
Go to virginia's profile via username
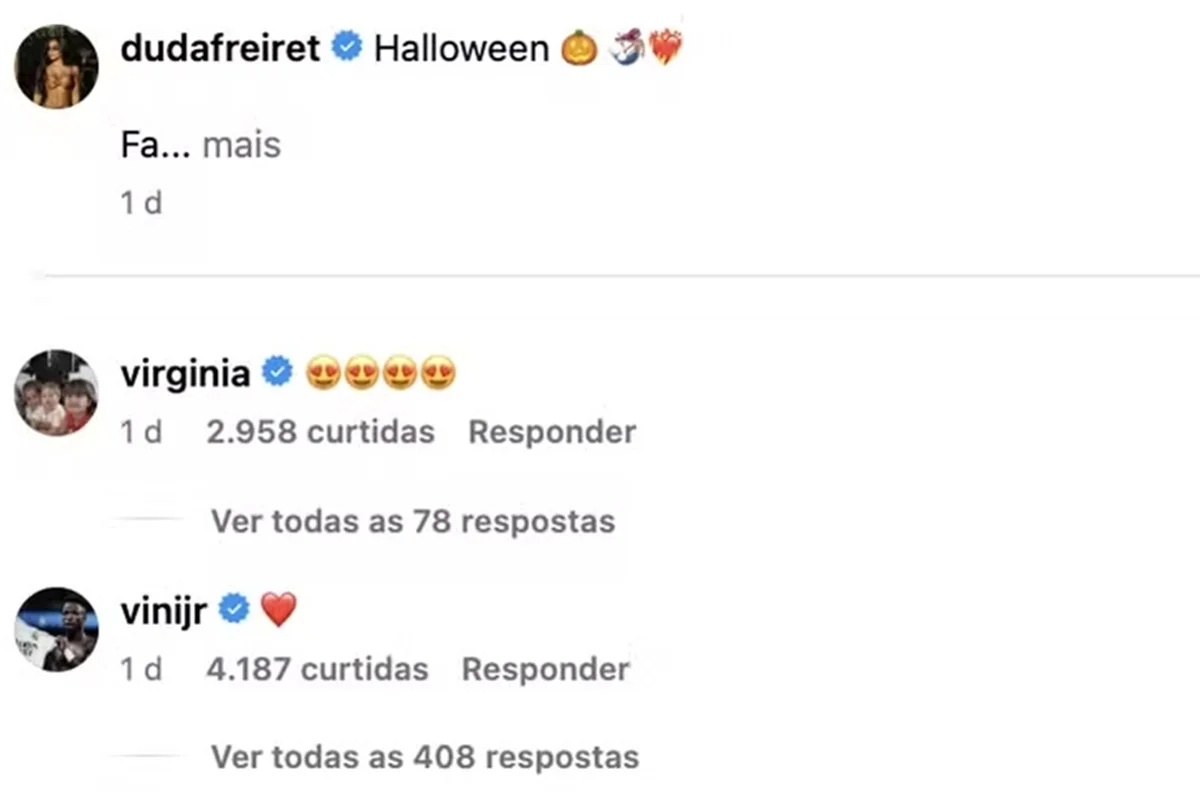pos(185,374)
